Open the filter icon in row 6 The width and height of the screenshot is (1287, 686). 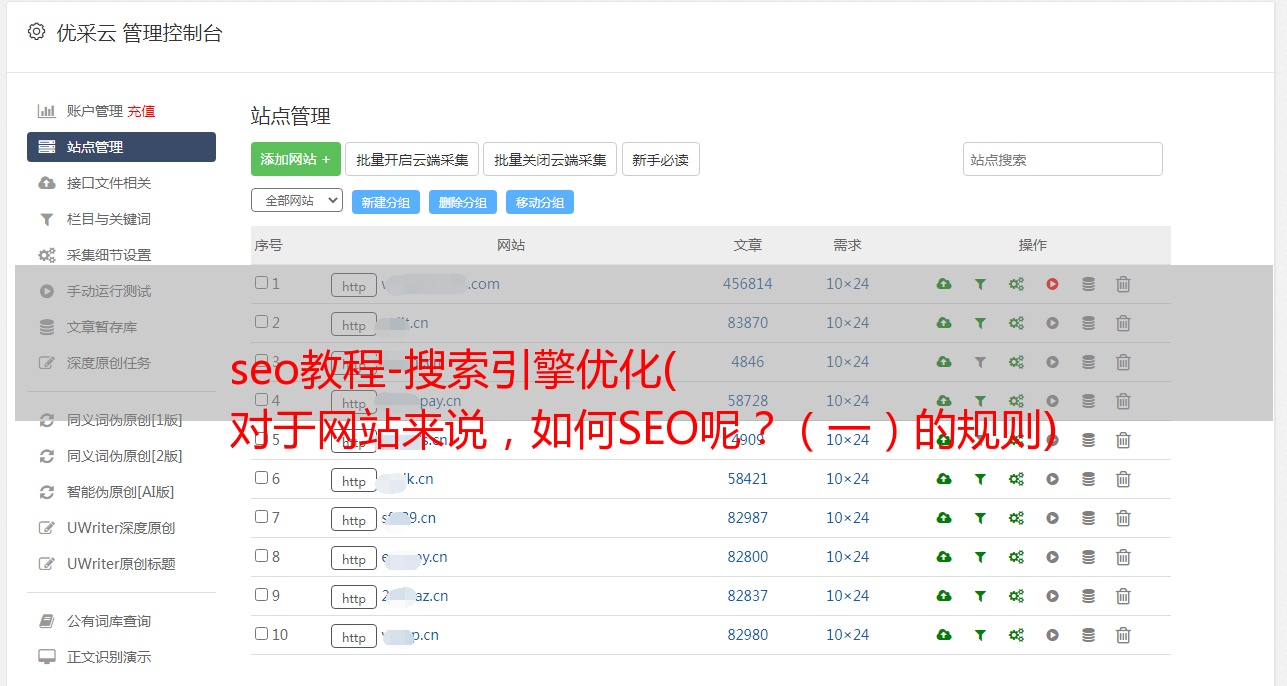tap(980, 479)
